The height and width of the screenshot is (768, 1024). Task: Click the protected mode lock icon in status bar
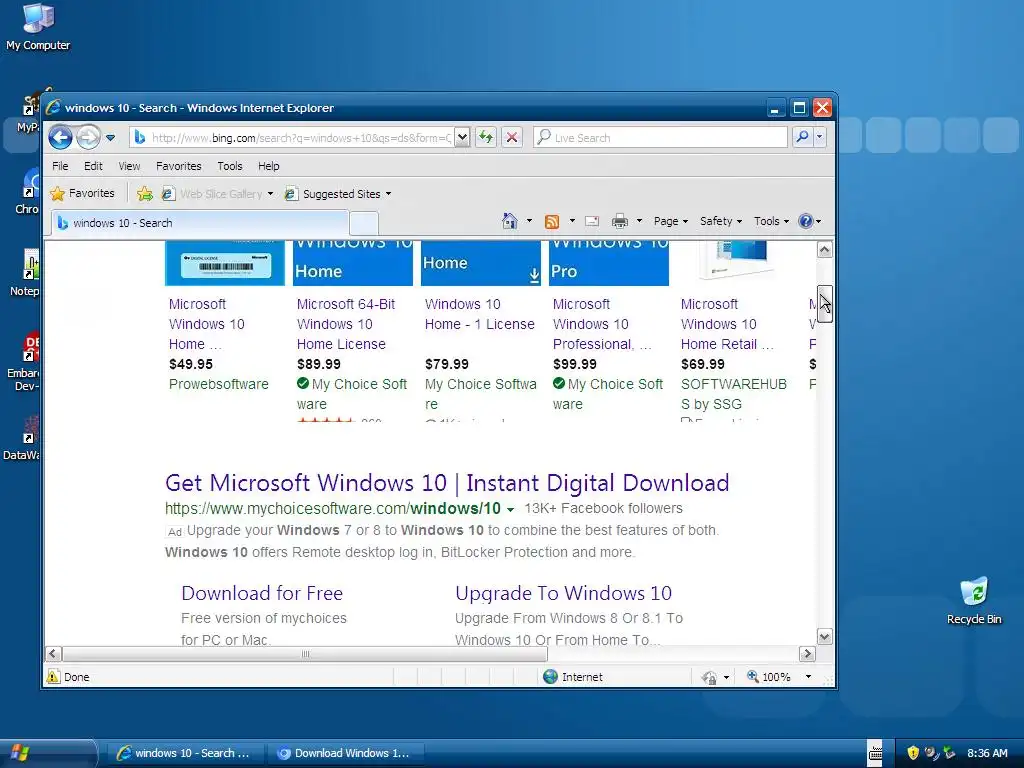click(x=709, y=677)
